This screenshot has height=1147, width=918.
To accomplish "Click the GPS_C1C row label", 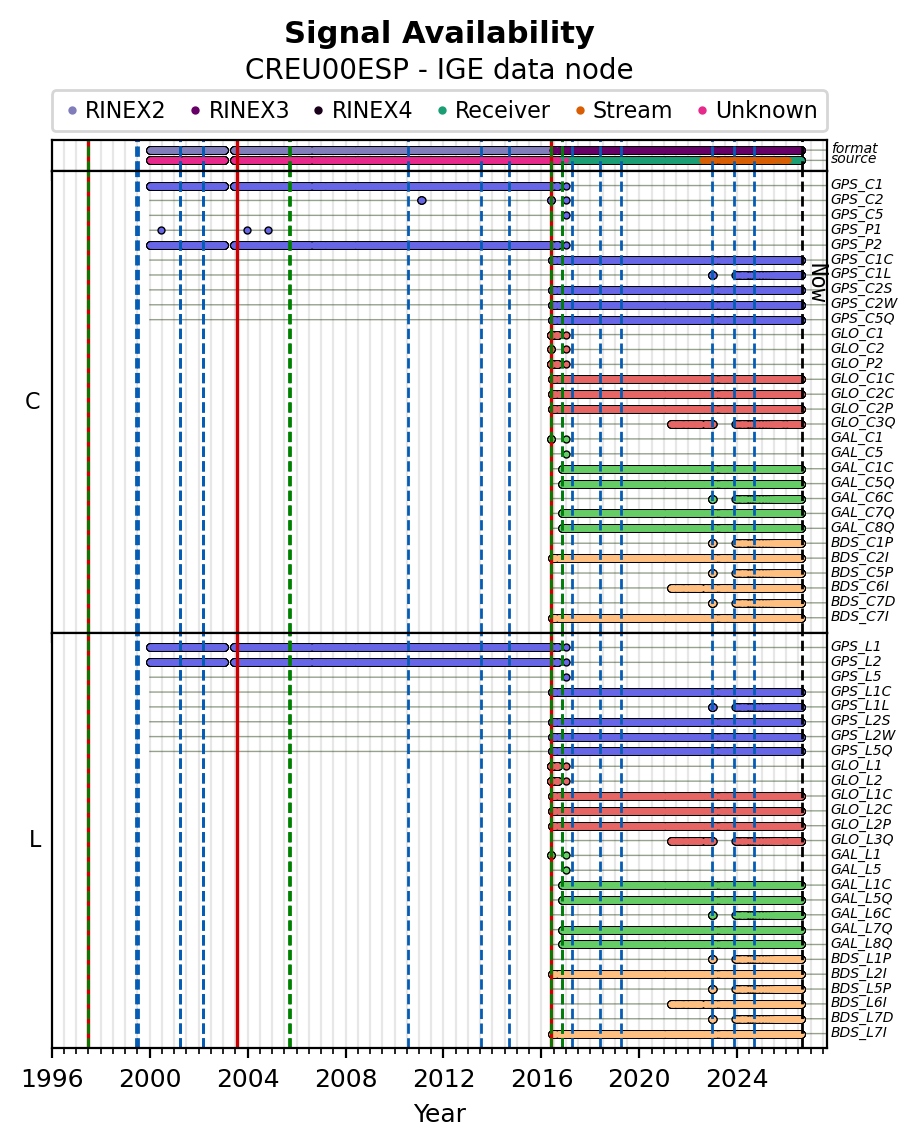I will click(x=862, y=259).
